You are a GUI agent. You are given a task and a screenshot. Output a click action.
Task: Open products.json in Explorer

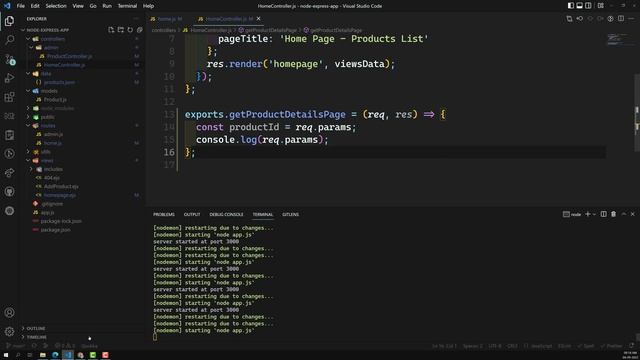(60, 82)
